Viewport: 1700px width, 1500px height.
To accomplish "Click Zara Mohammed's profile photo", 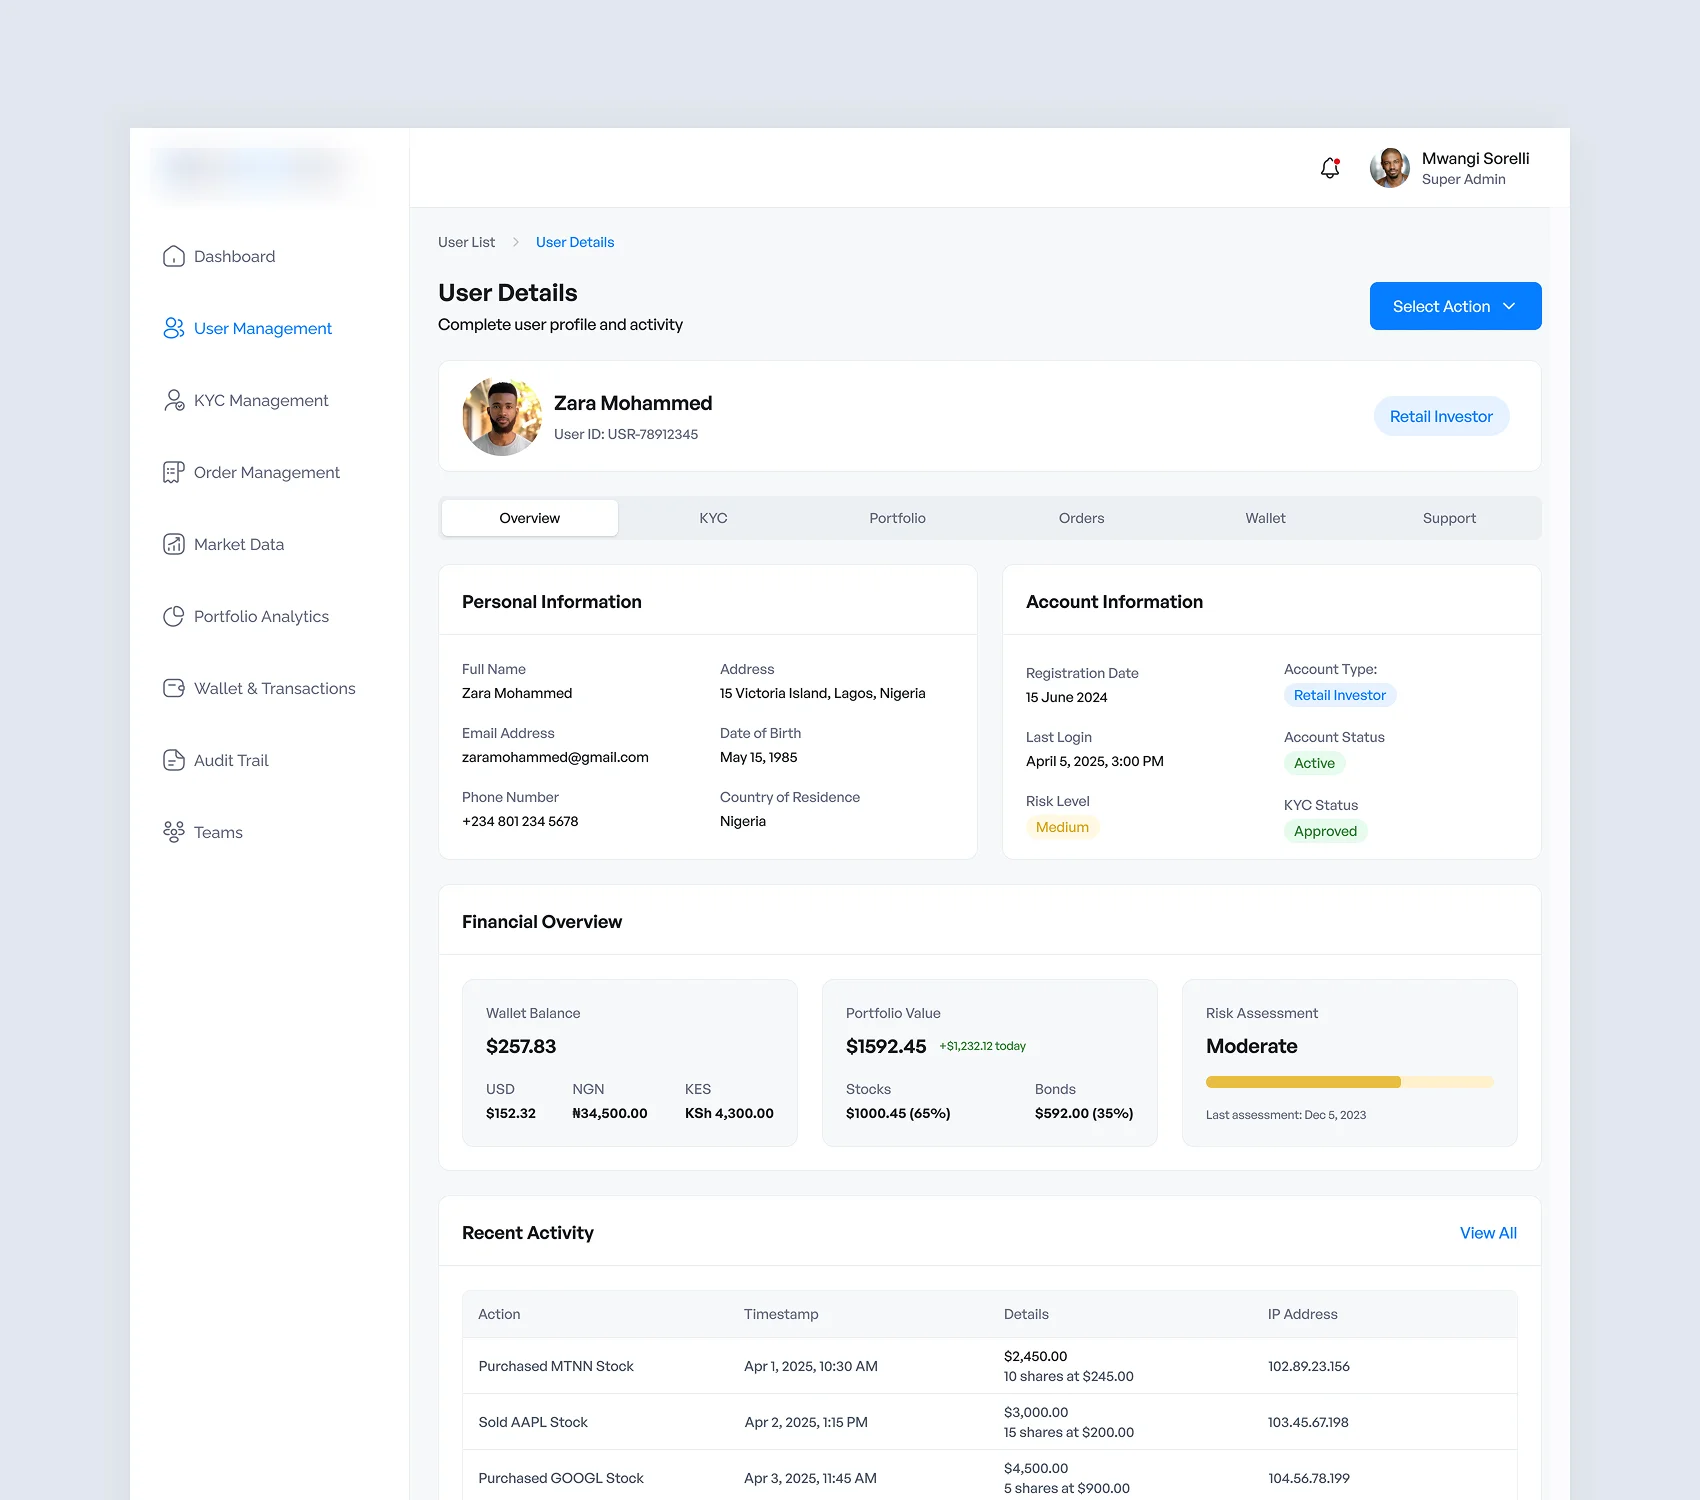I will point(502,417).
